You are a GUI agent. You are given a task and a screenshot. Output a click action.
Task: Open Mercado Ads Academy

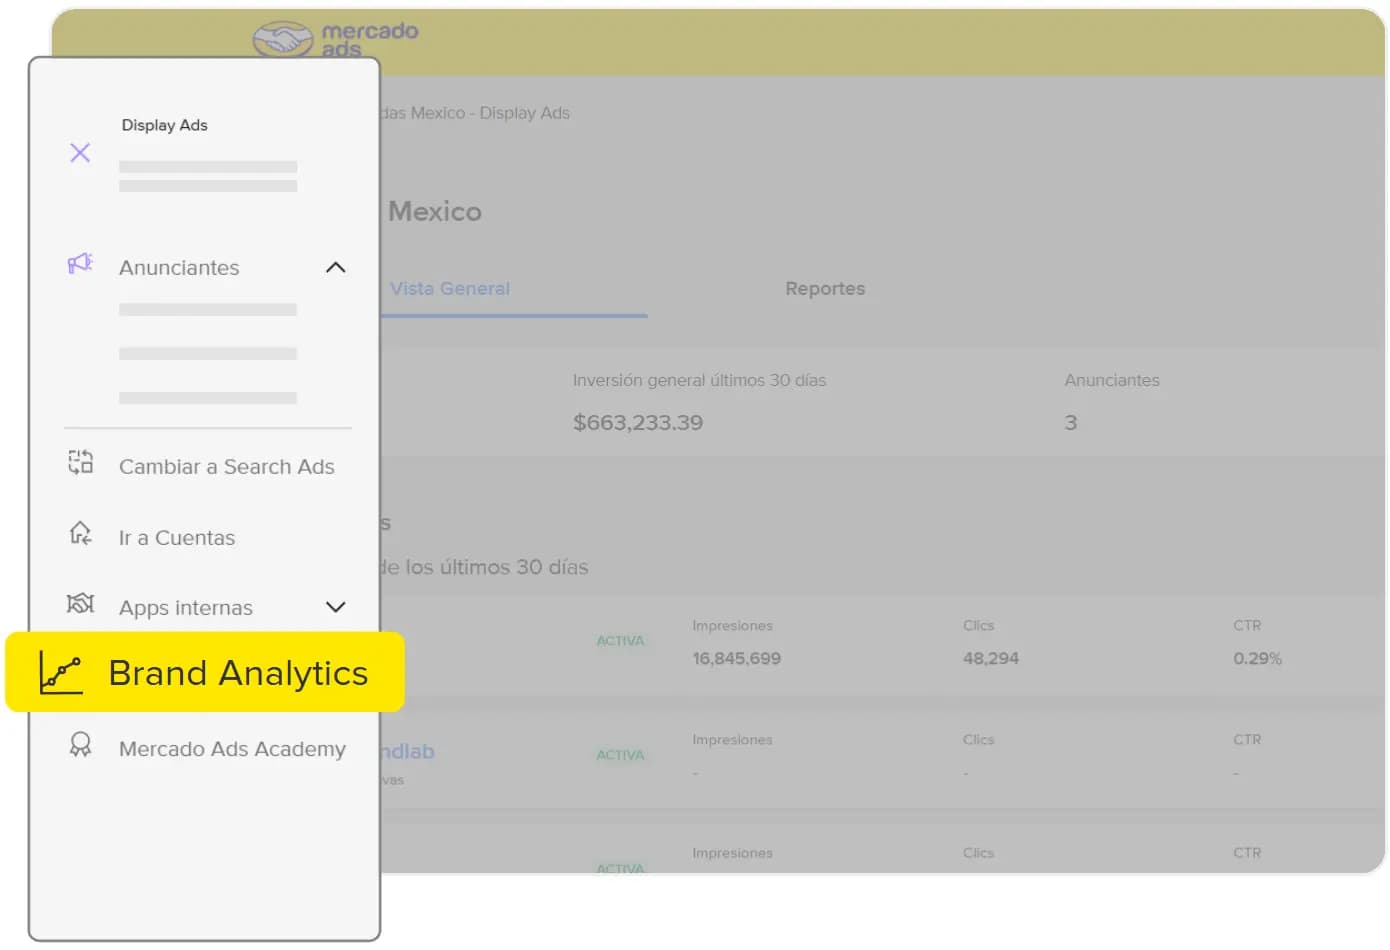pyautogui.click(x=232, y=749)
